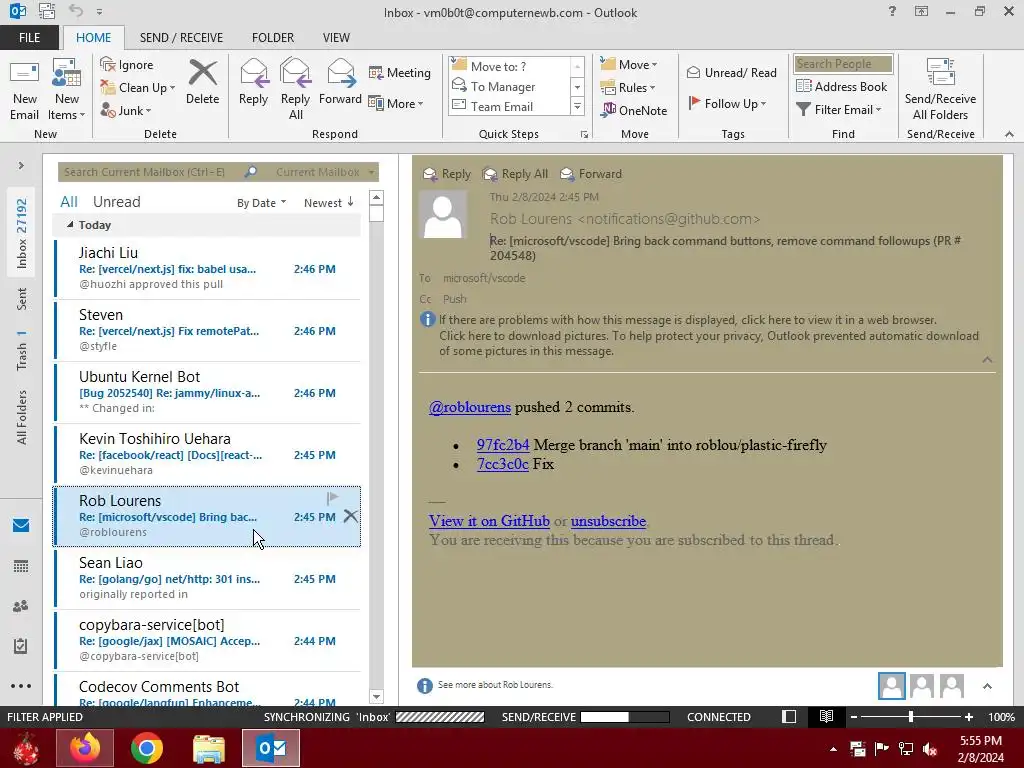Zoom out with the minus button
This screenshot has height=768, width=1024.
tap(853, 717)
